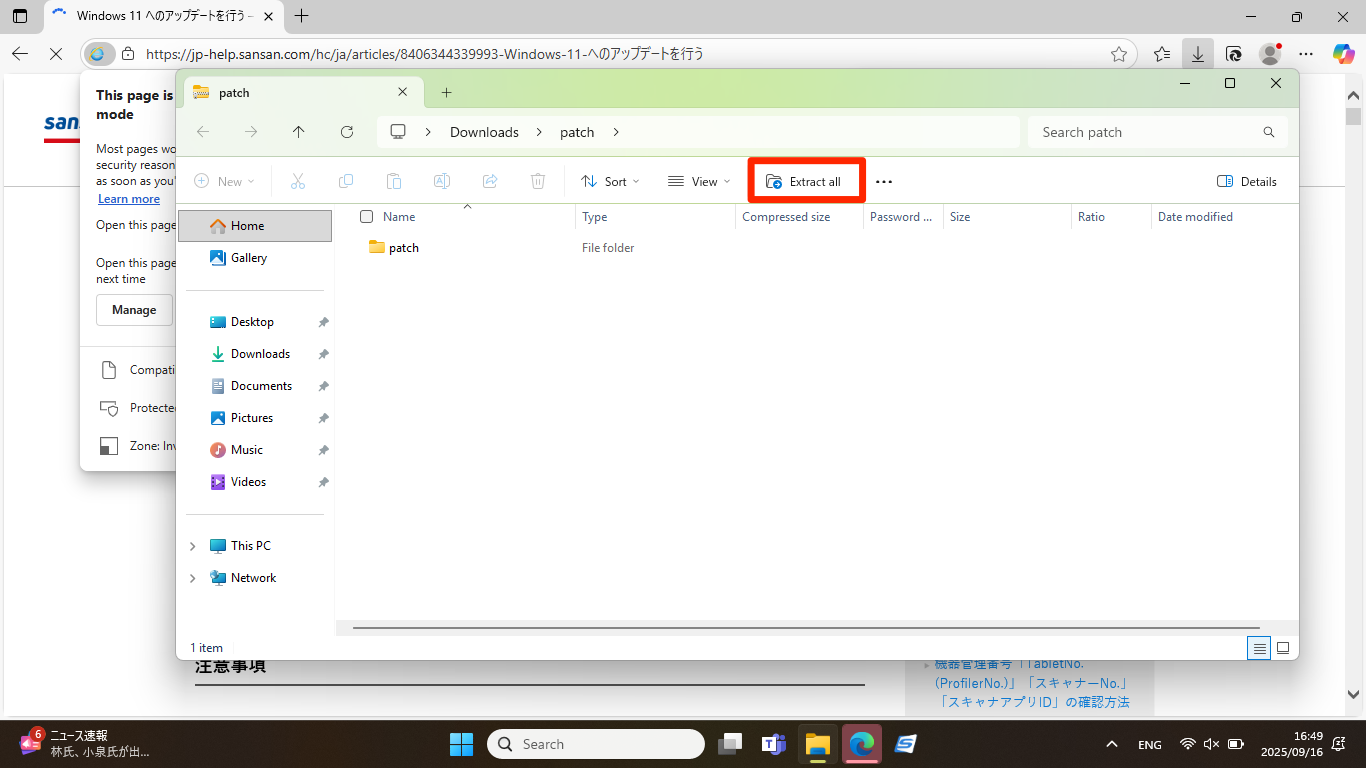Refresh the patch folder view
This screenshot has width=1366, height=768.
(x=347, y=132)
